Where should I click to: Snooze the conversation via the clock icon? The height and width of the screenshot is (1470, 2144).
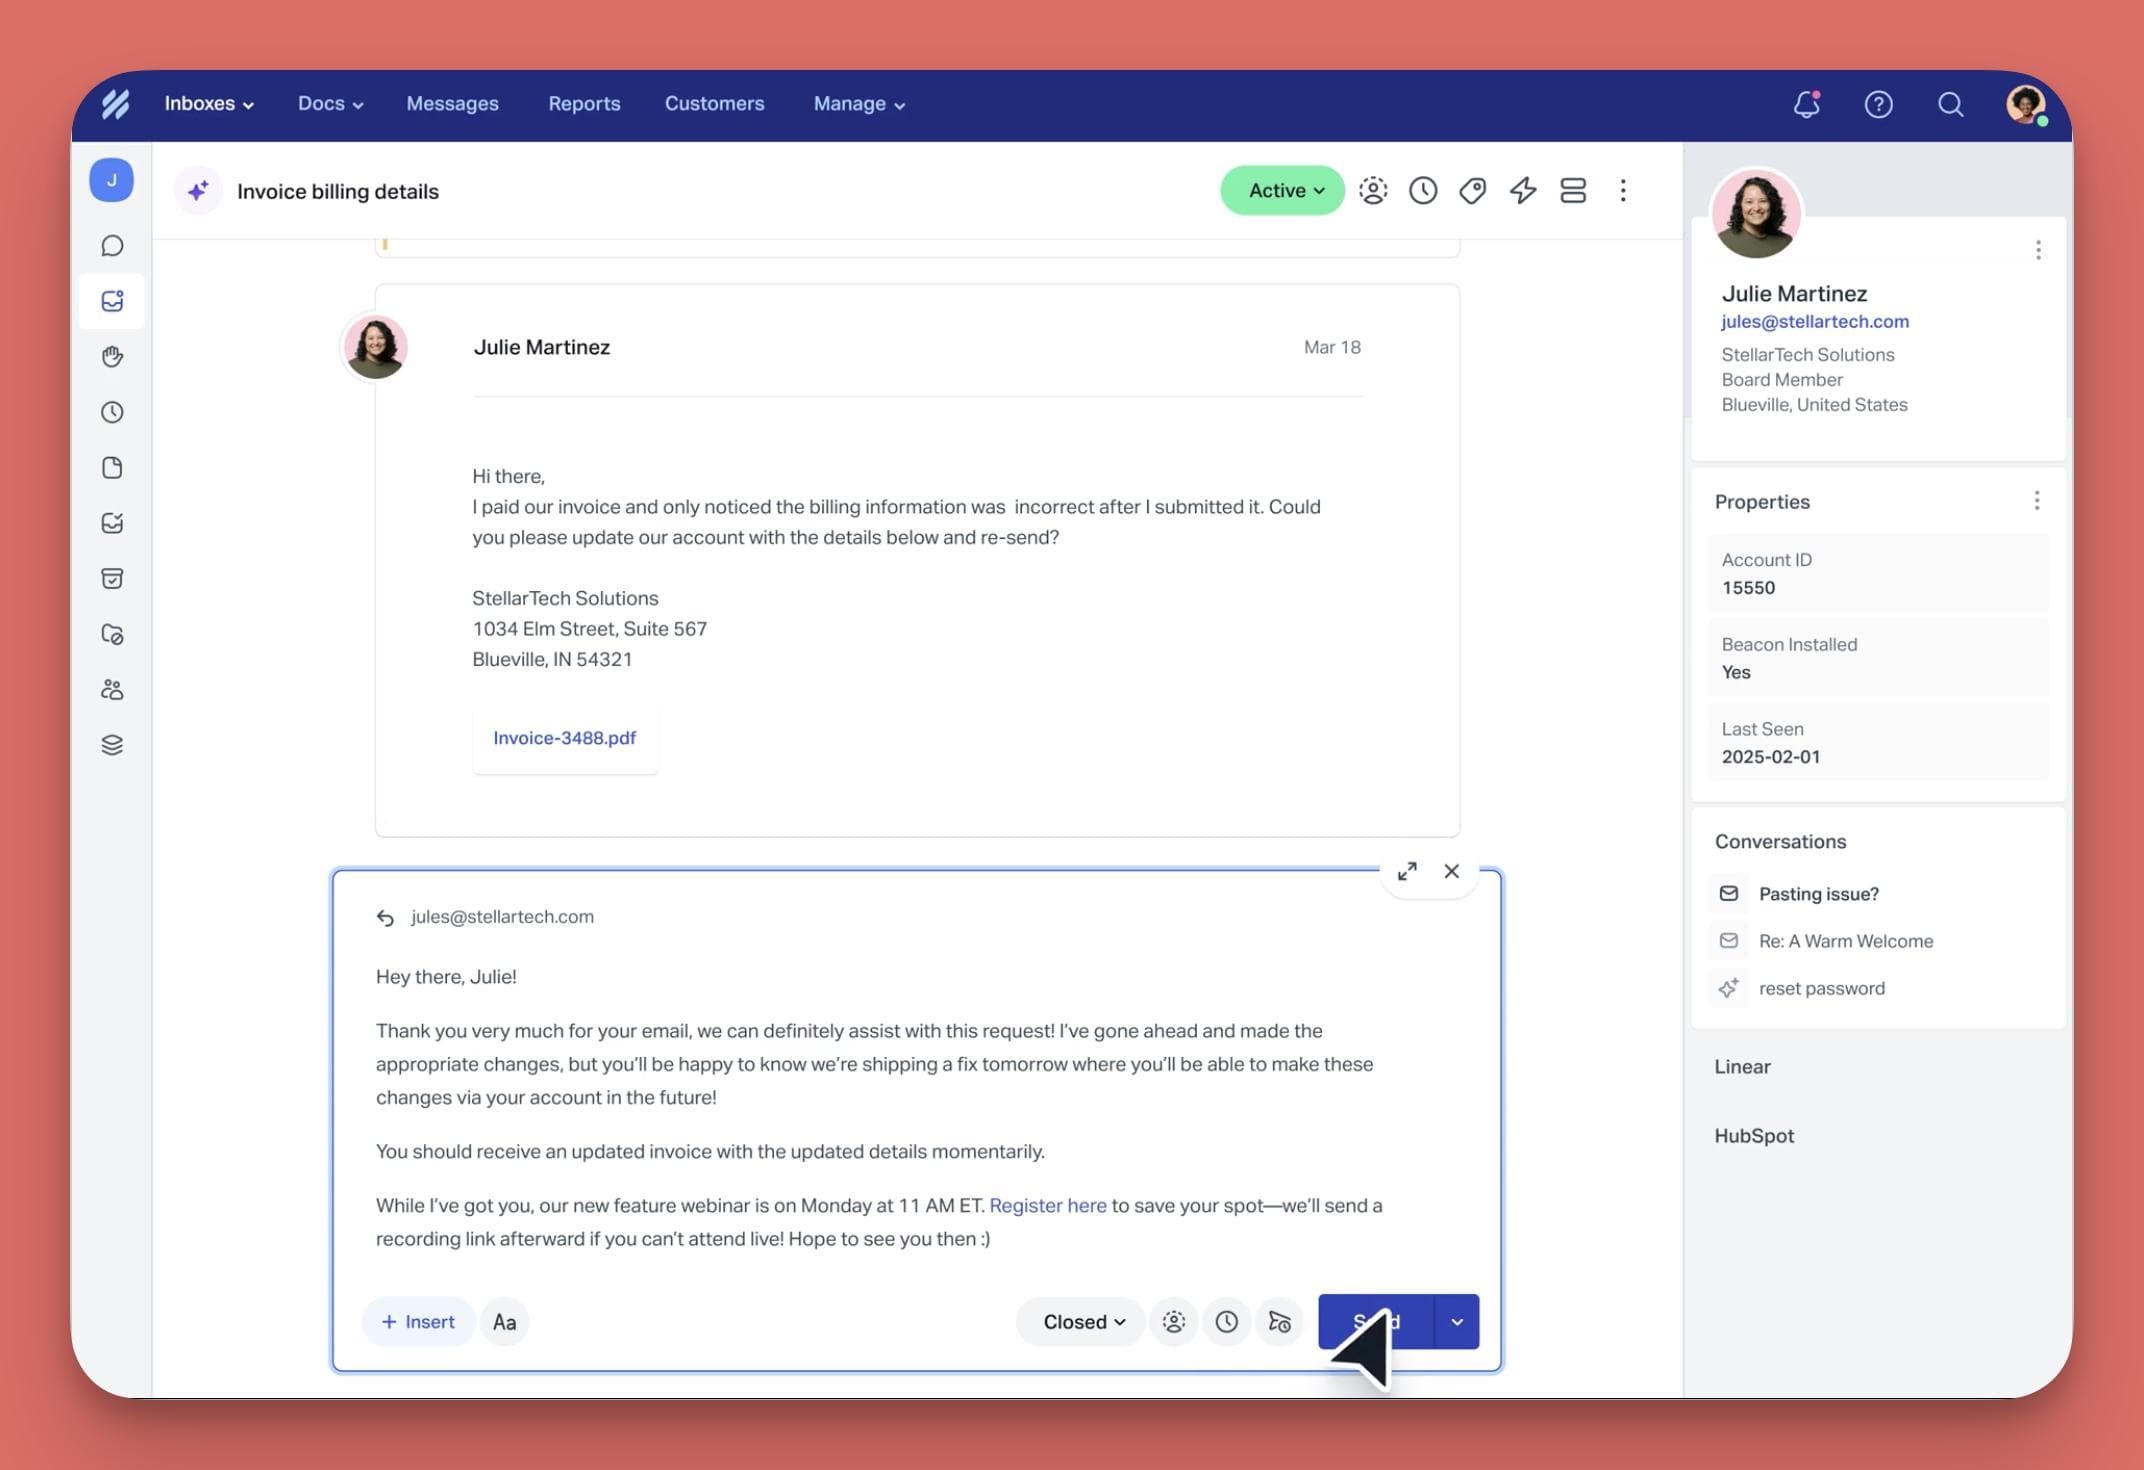1423,190
